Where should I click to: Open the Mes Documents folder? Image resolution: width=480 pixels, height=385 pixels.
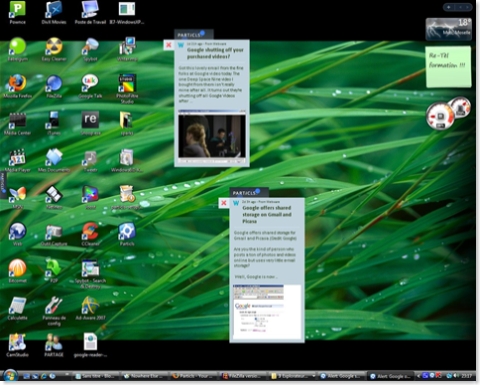[54, 160]
